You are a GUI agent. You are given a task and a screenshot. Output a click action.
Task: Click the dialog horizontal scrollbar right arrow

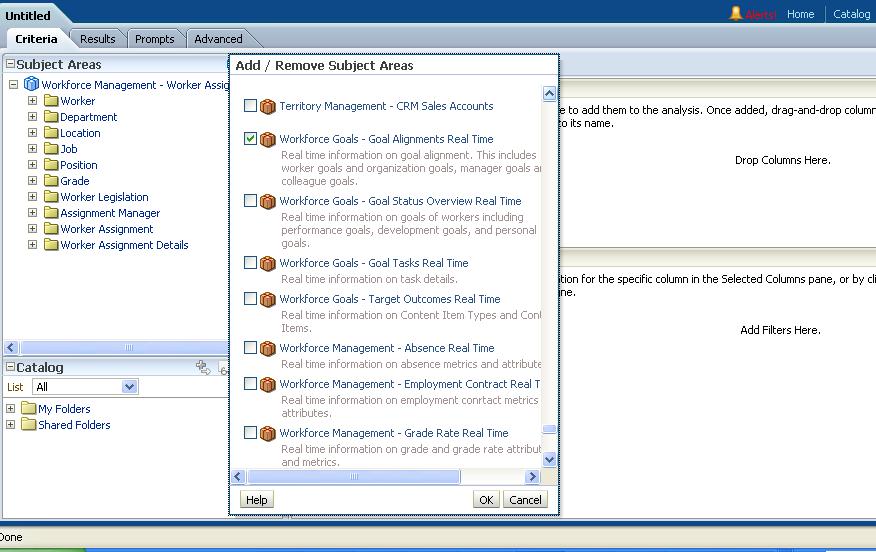tap(532, 477)
